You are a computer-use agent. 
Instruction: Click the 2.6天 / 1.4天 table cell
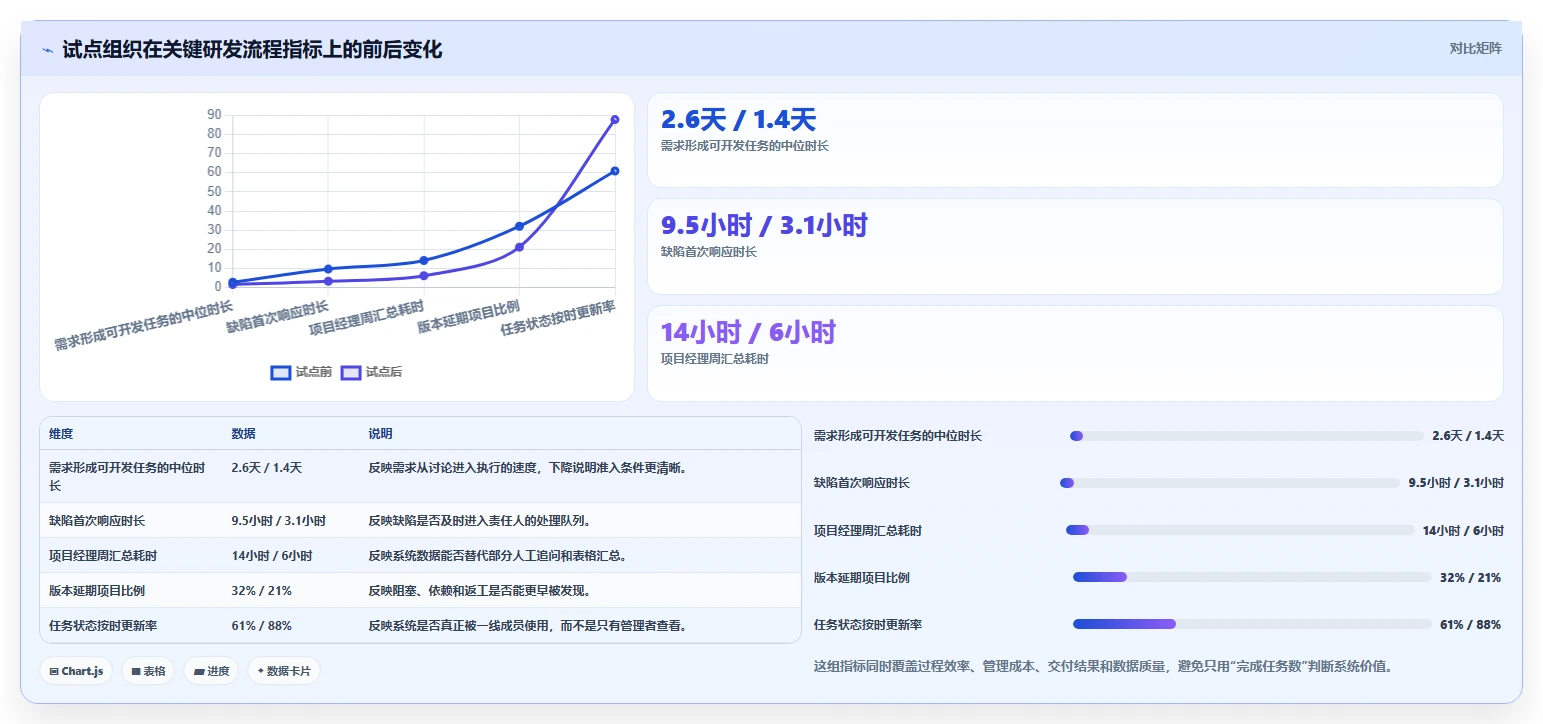(266, 467)
